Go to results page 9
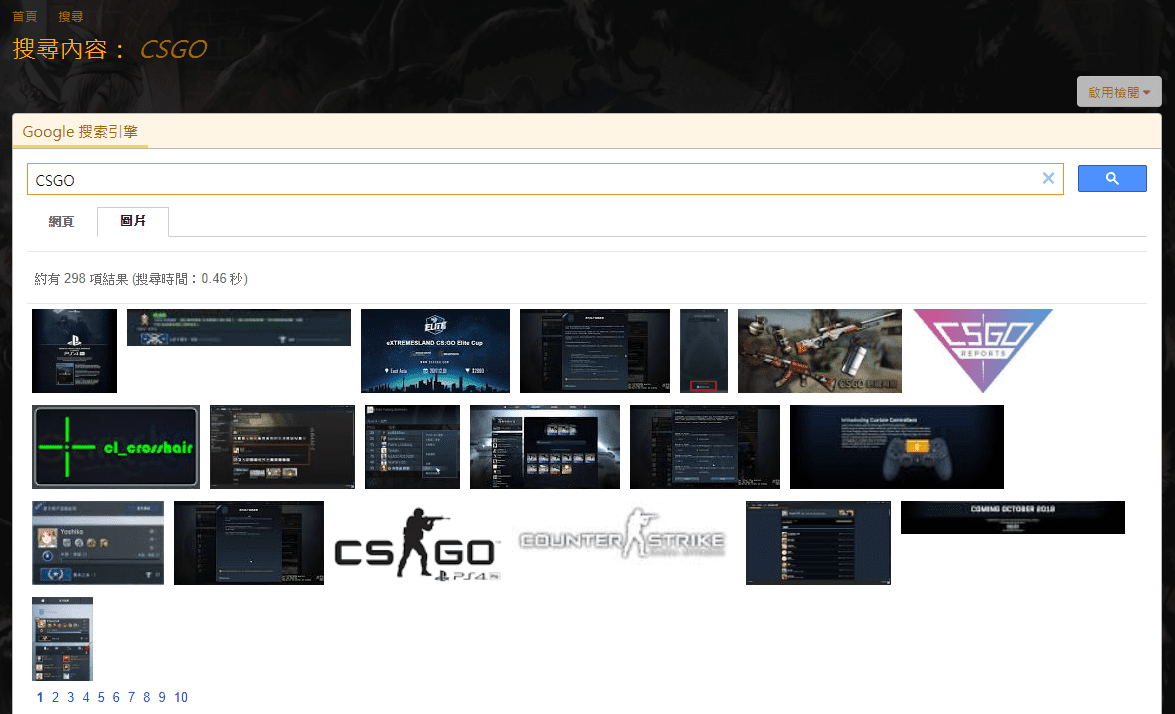Viewport: 1175px width, 714px height. coord(162,698)
